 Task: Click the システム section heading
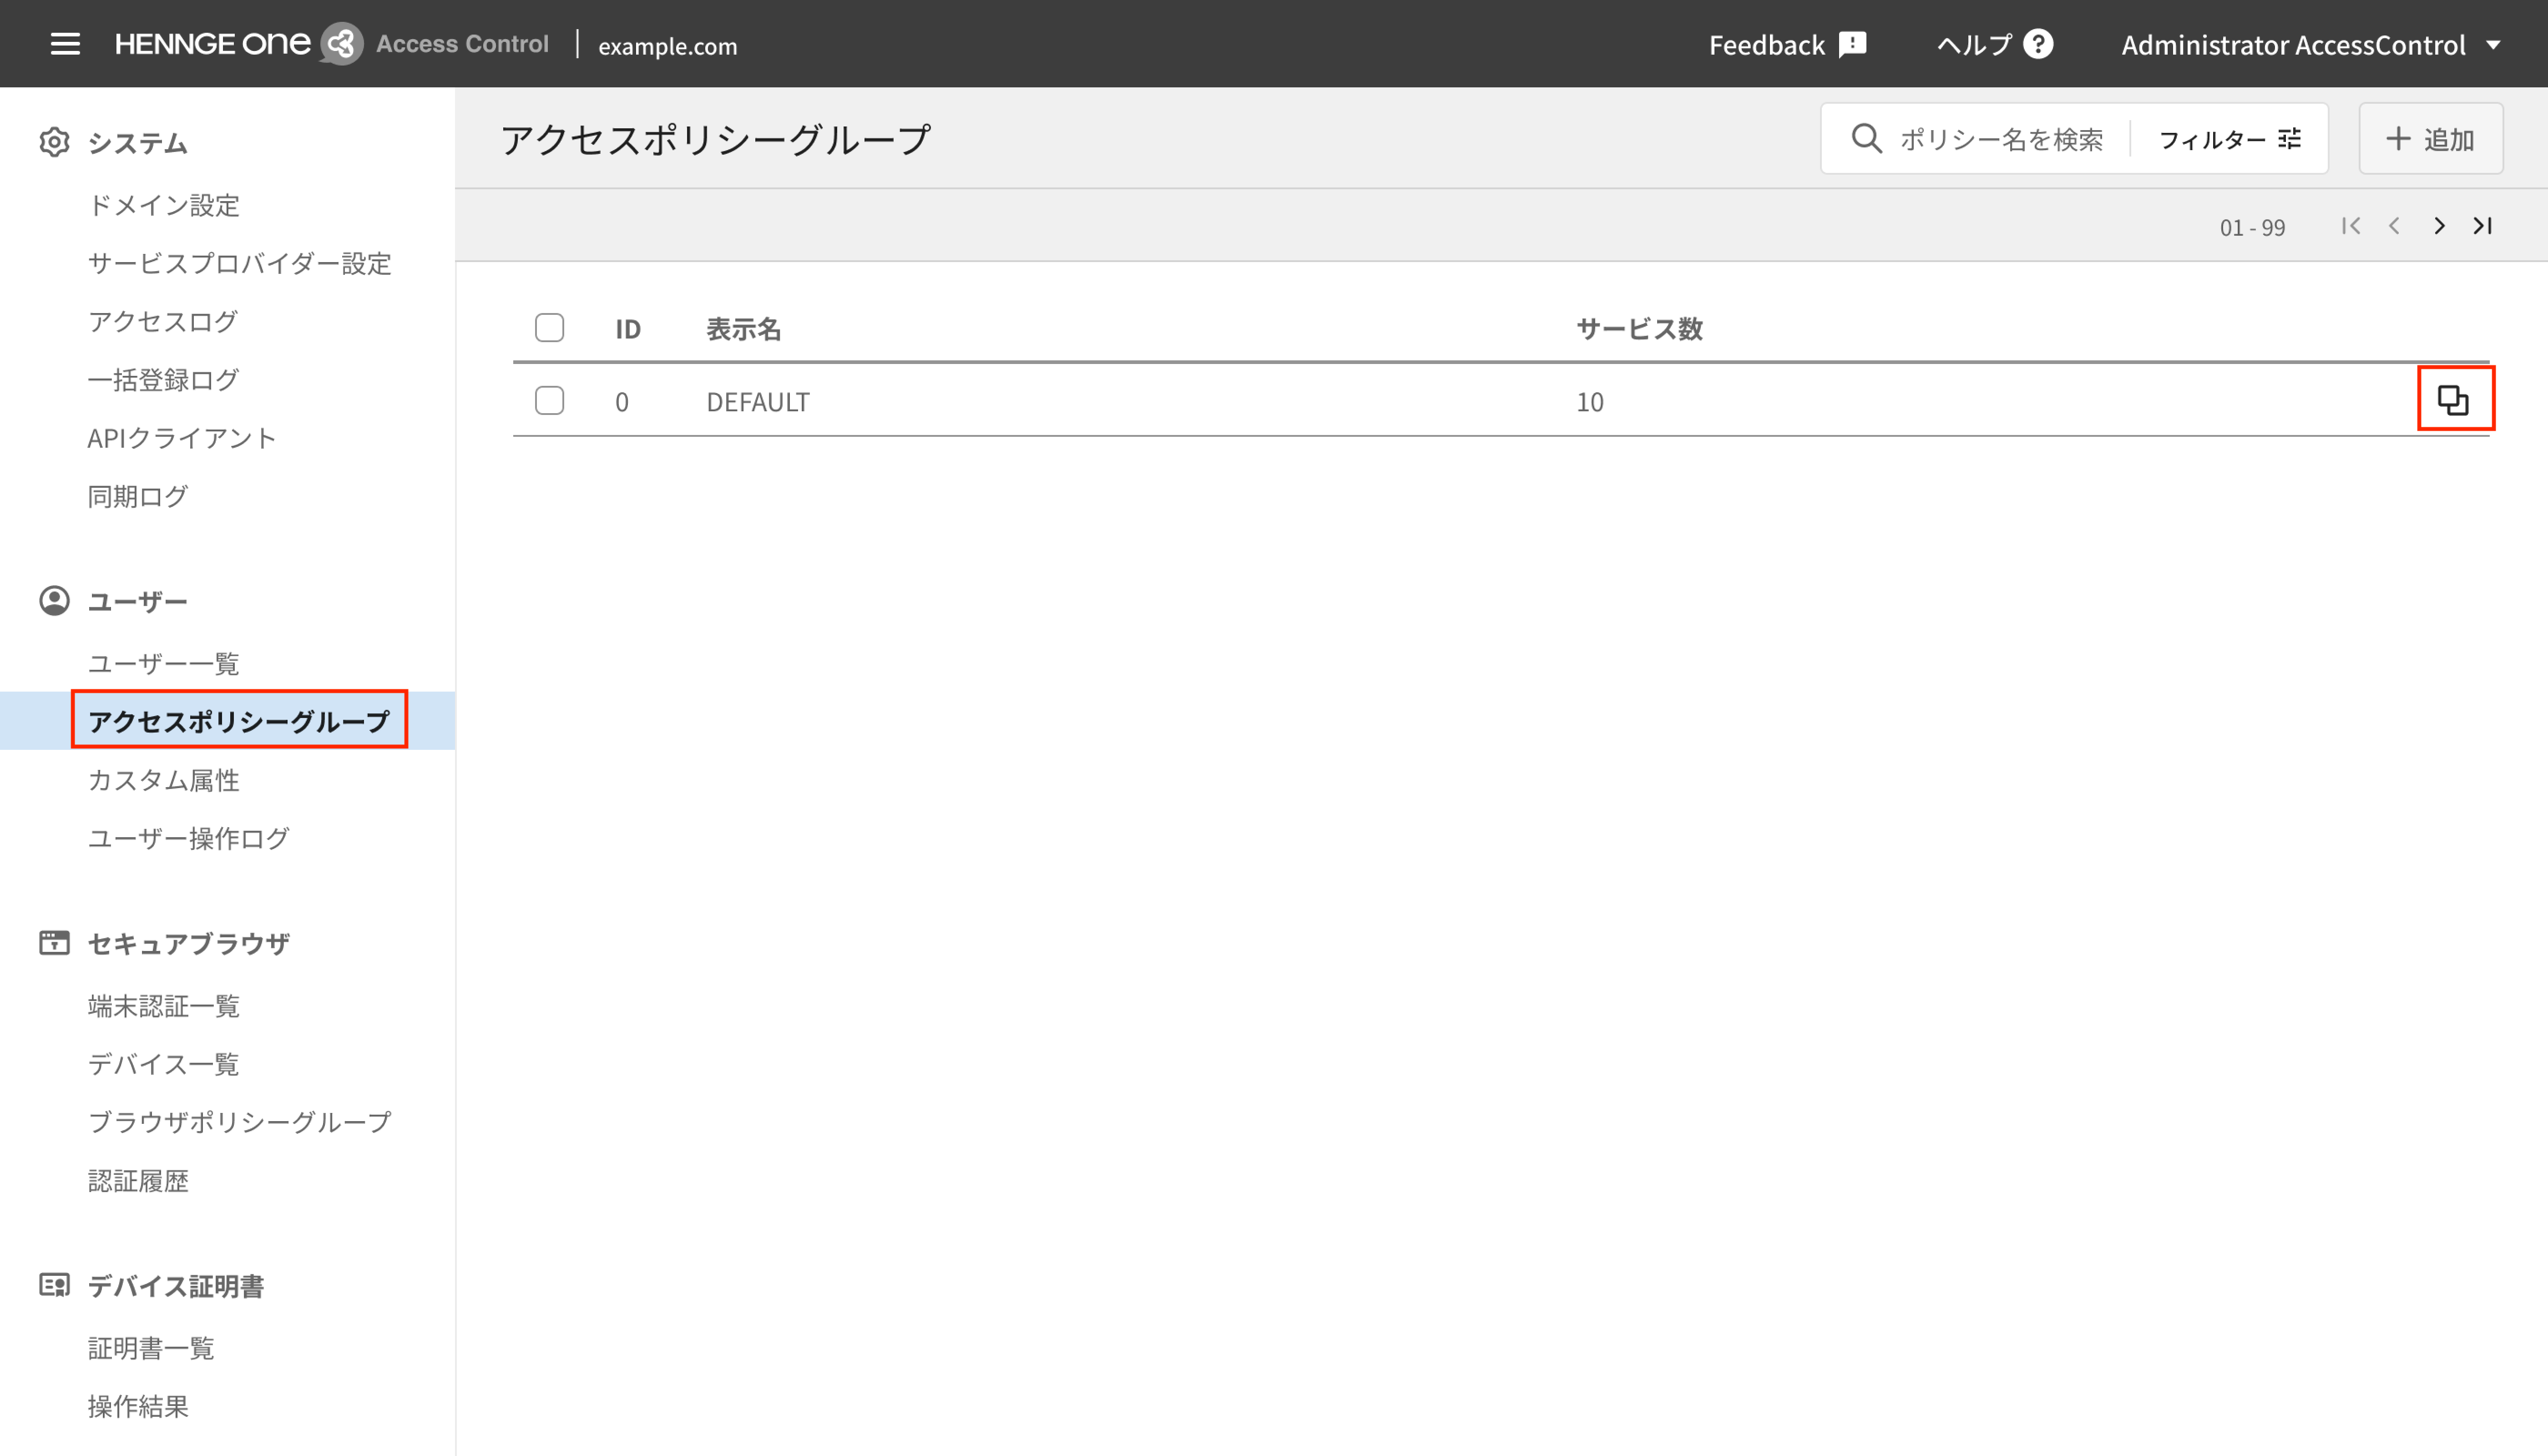138,143
